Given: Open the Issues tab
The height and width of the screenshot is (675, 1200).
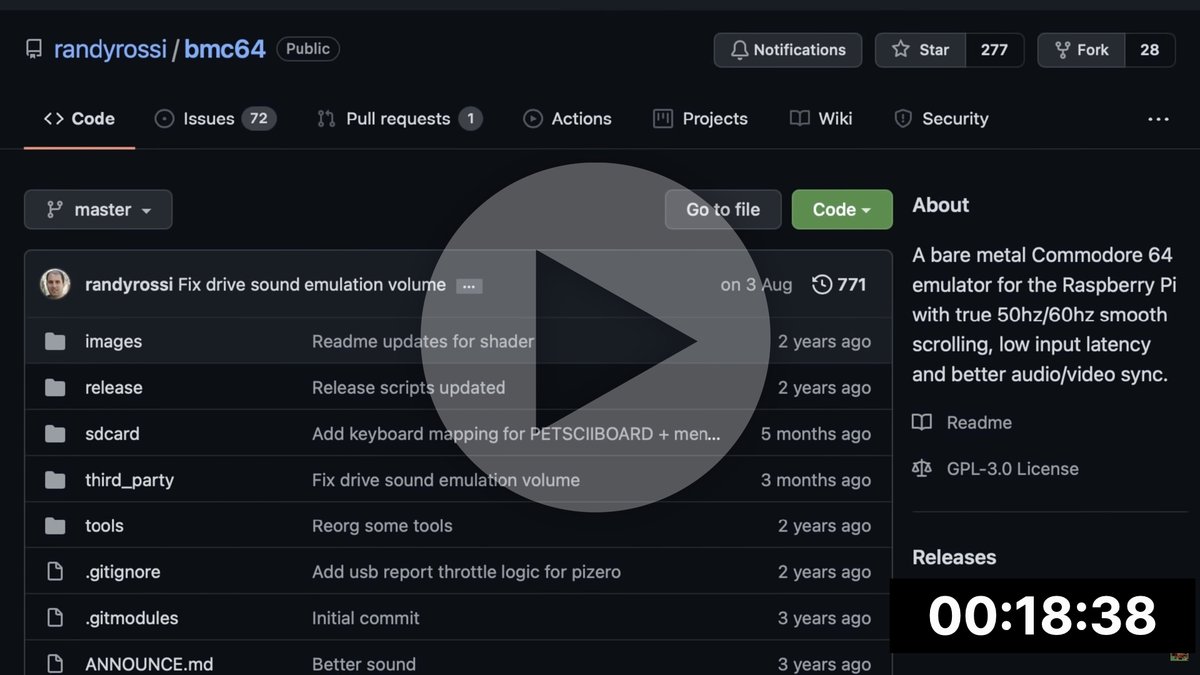Looking at the screenshot, I should point(215,118).
